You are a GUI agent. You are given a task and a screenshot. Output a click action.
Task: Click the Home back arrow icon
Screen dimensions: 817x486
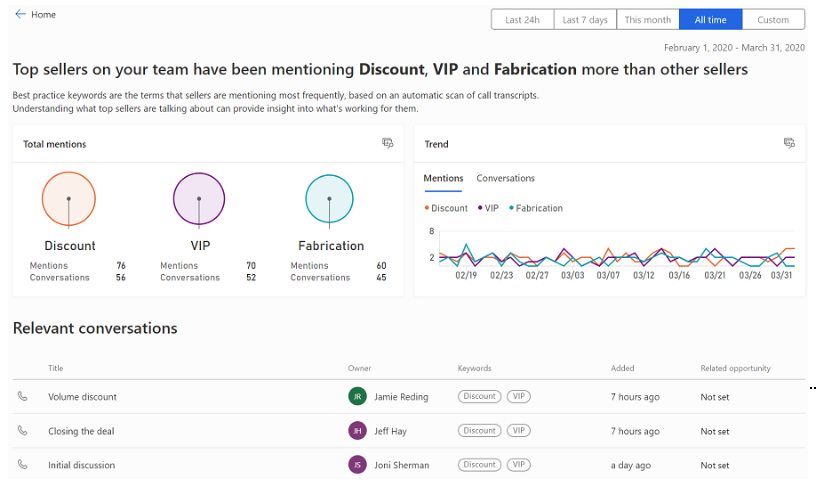(x=20, y=15)
